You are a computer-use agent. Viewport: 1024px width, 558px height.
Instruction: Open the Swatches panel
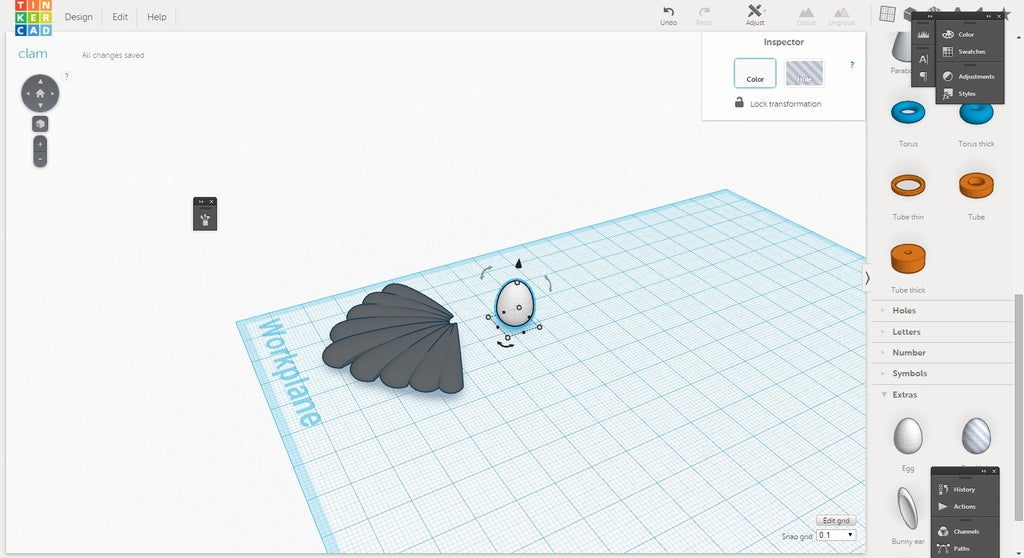tap(965, 52)
